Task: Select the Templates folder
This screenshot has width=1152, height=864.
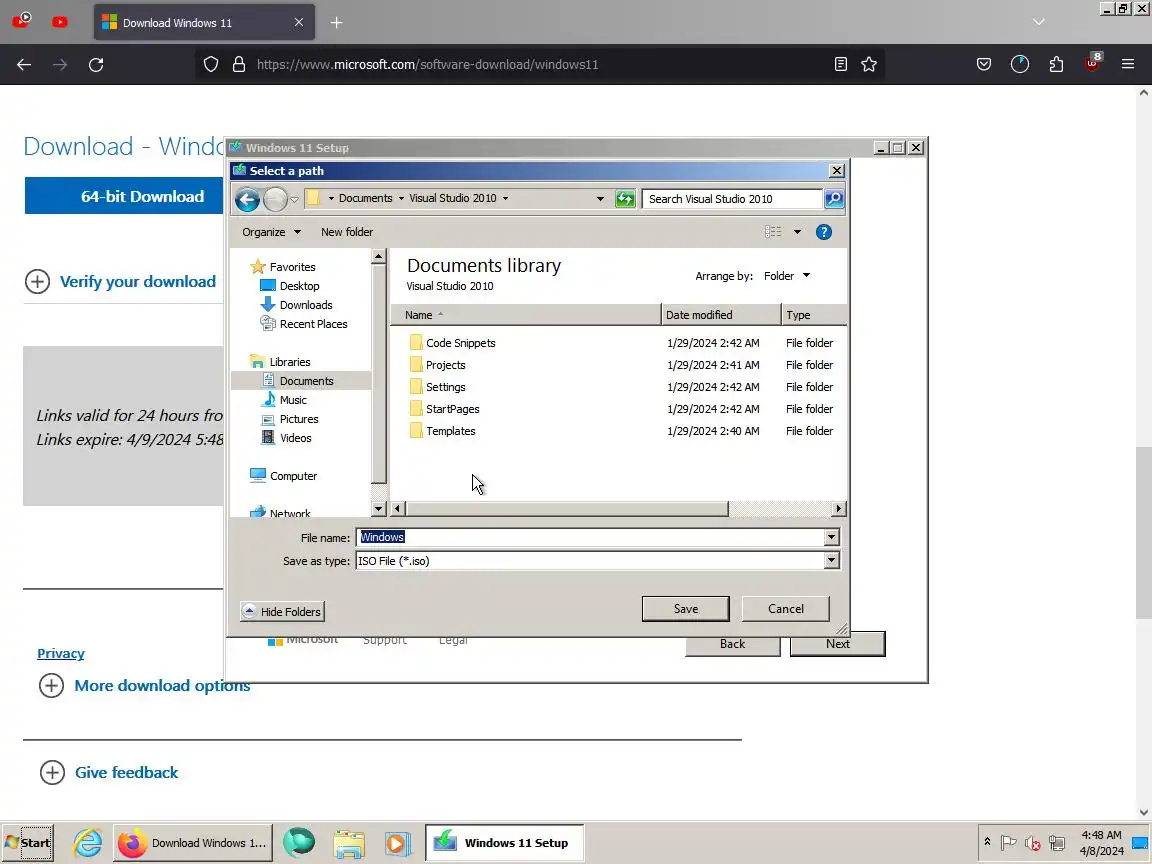Action: (x=450, y=431)
